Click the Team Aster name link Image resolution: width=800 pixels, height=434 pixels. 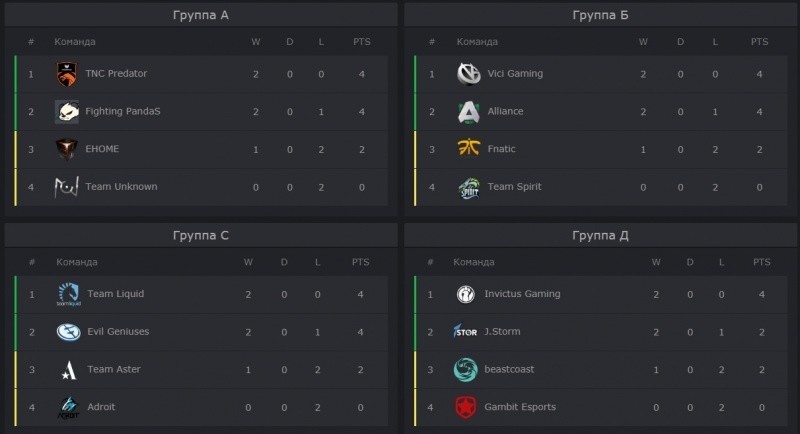click(x=114, y=369)
